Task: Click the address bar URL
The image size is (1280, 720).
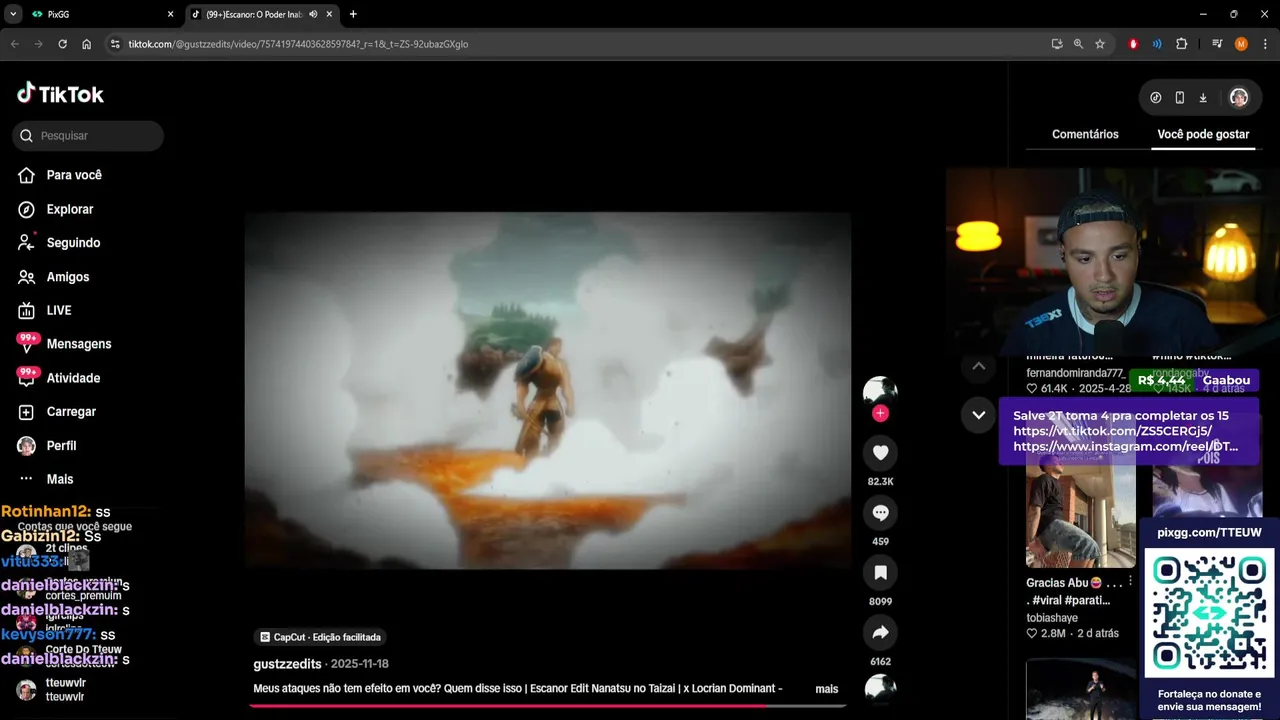Action: (298, 44)
